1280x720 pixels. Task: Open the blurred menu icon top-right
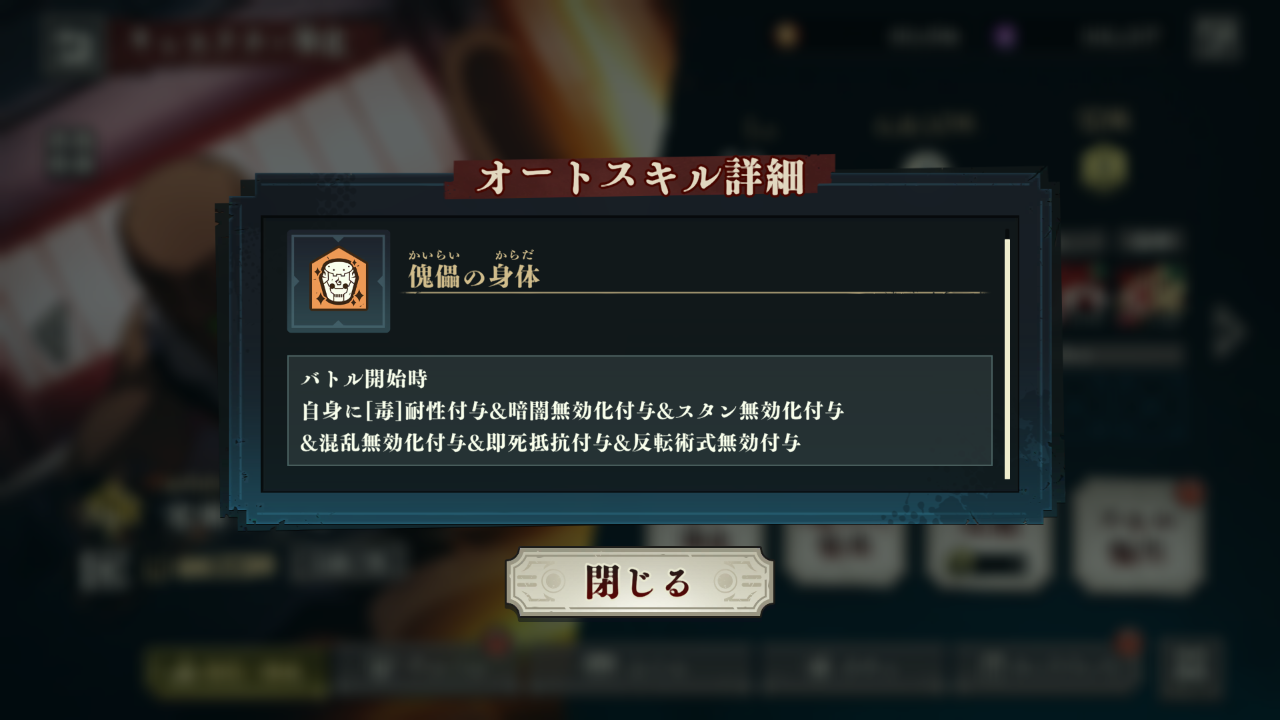click(x=1216, y=38)
